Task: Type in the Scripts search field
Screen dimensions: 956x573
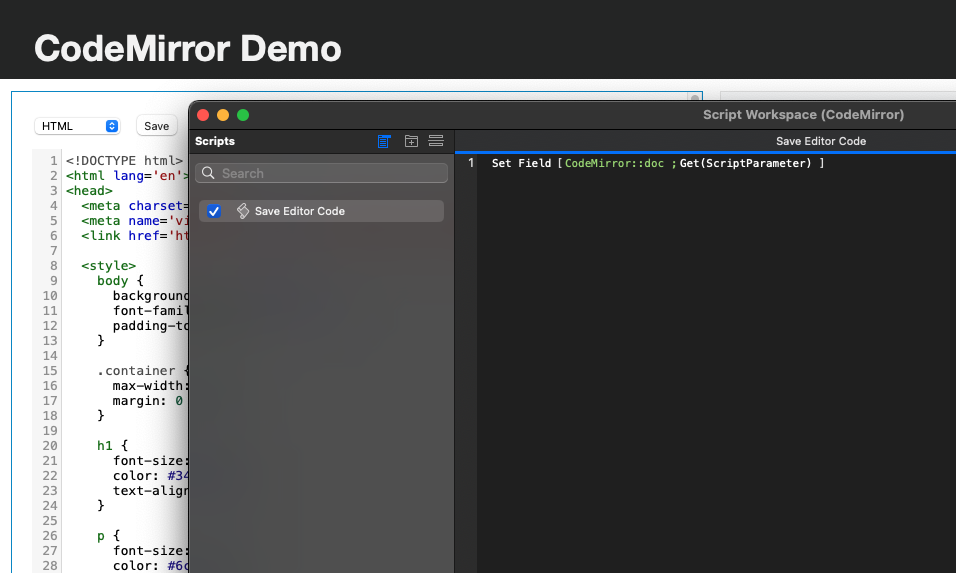Action: [330, 173]
